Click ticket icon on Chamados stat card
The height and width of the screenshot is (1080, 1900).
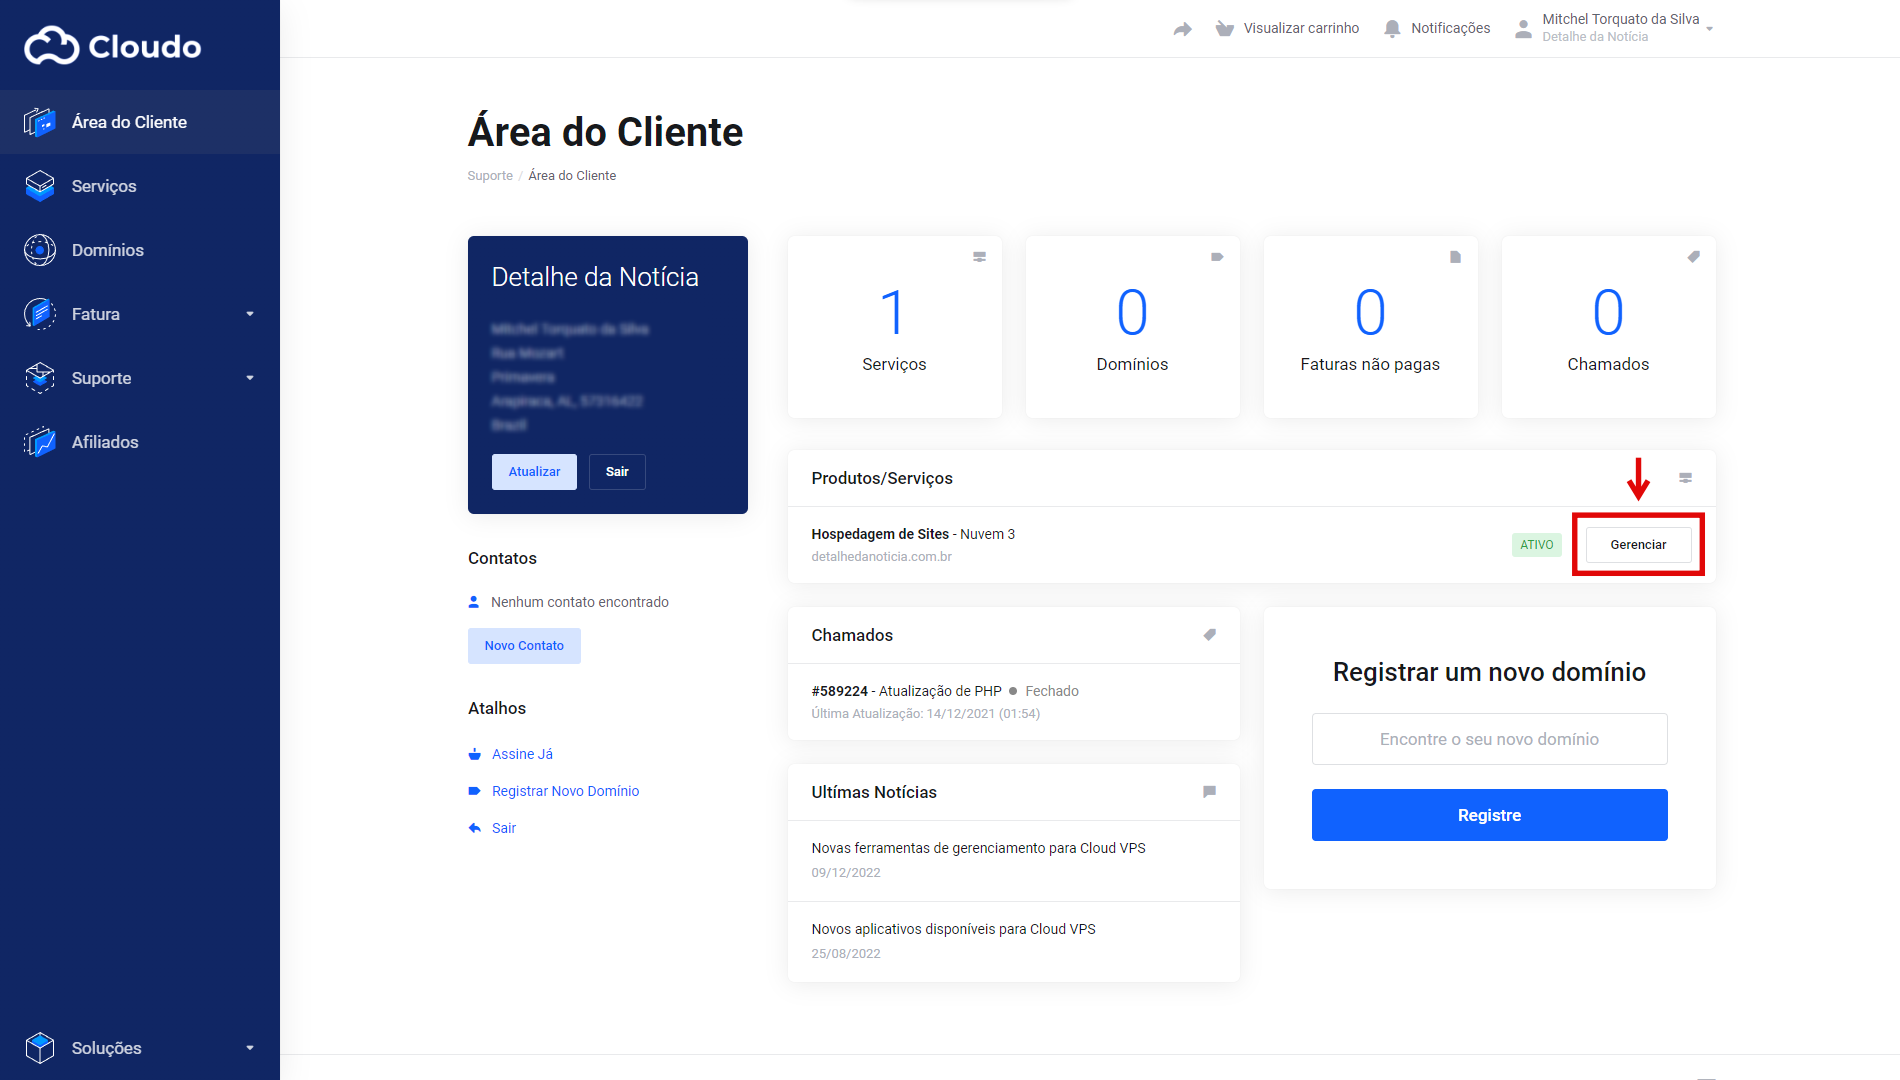click(1694, 257)
